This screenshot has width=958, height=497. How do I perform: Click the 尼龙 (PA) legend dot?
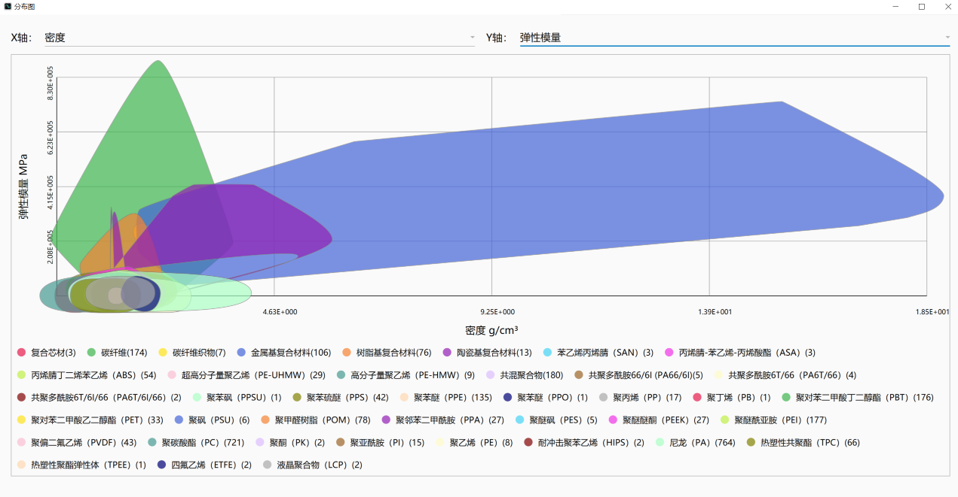click(x=661, y=442)
